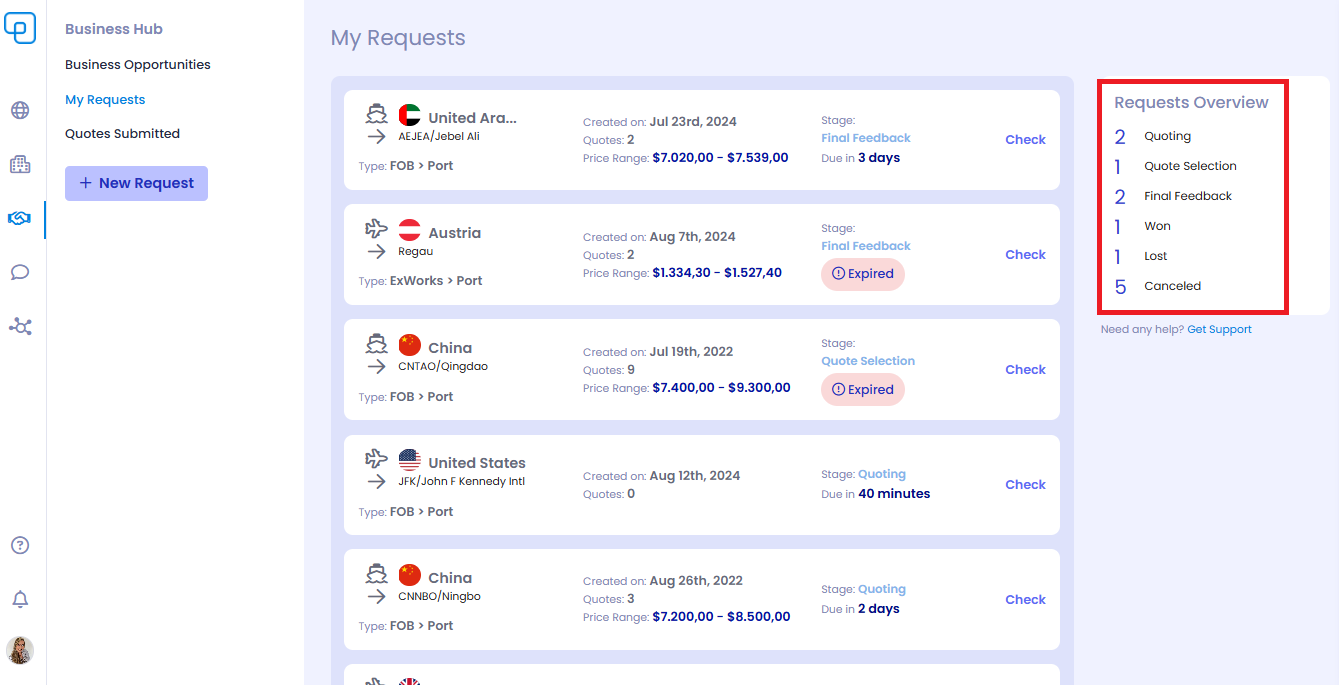Open the connections nodes icon in sidebar
1339x685 pixels.
coord(20,326)
